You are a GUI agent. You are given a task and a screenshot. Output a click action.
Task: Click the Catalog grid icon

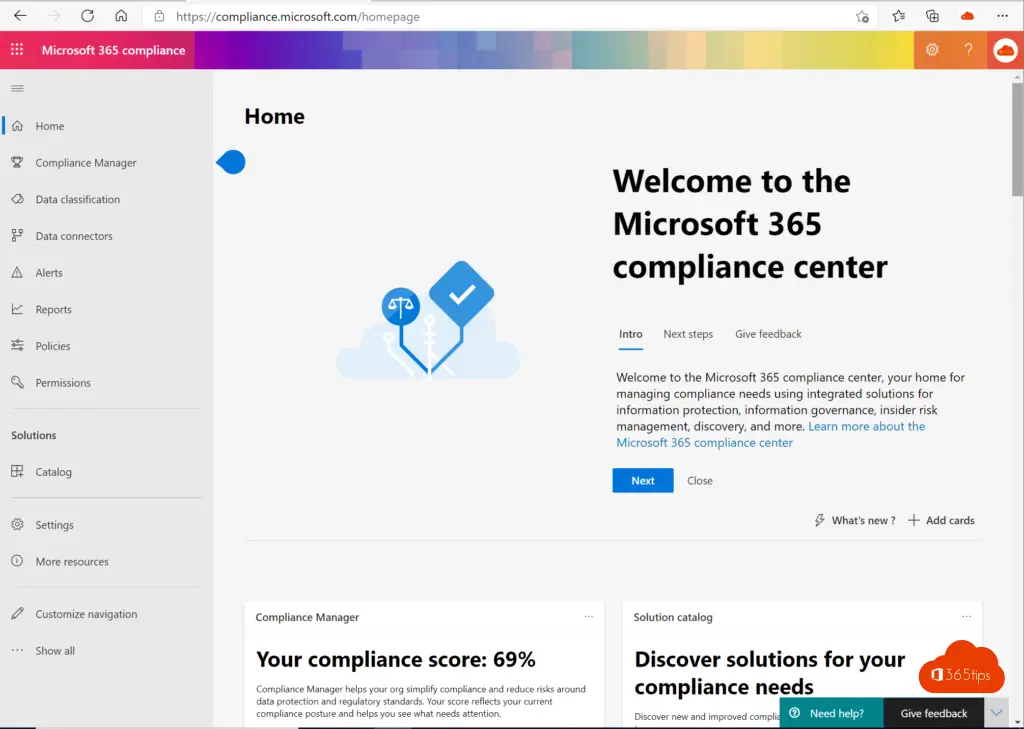point(18,471)
